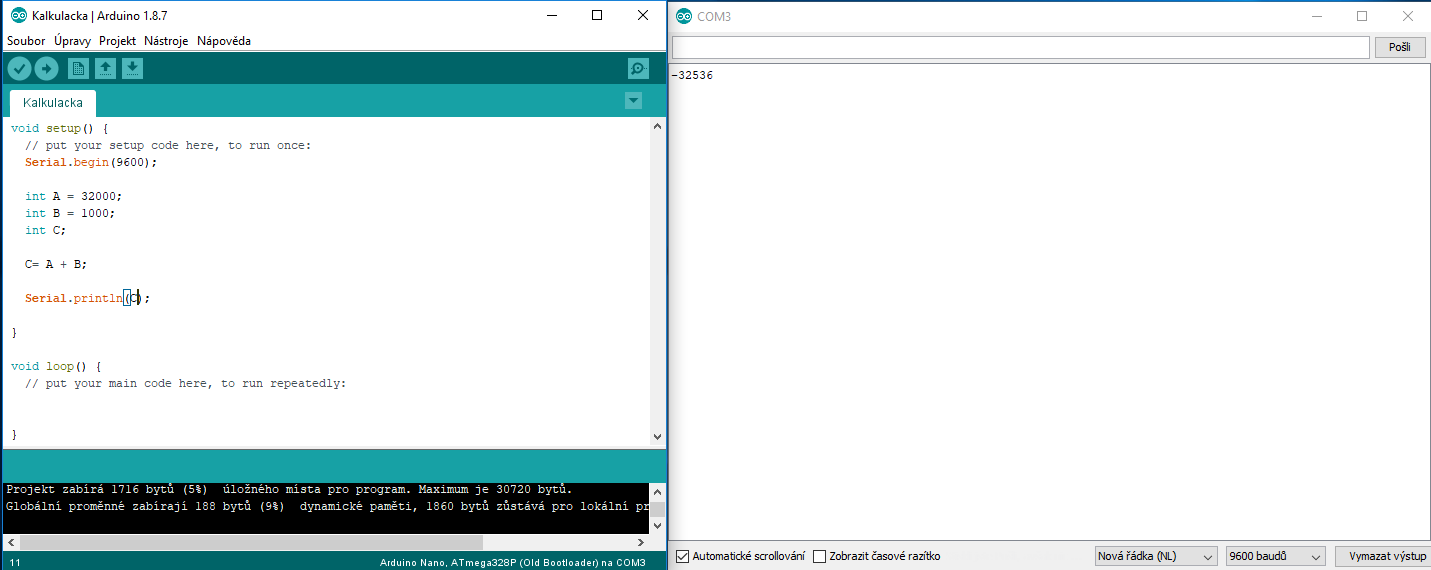Click the Upload arrow icon
This screenshot has width=1431, height=570.
click(x=47, y=68)
